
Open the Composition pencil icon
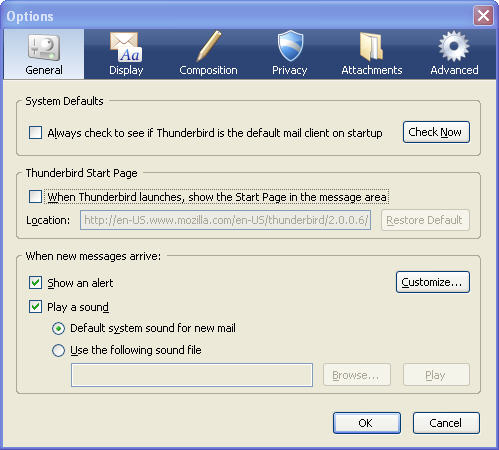208,46
